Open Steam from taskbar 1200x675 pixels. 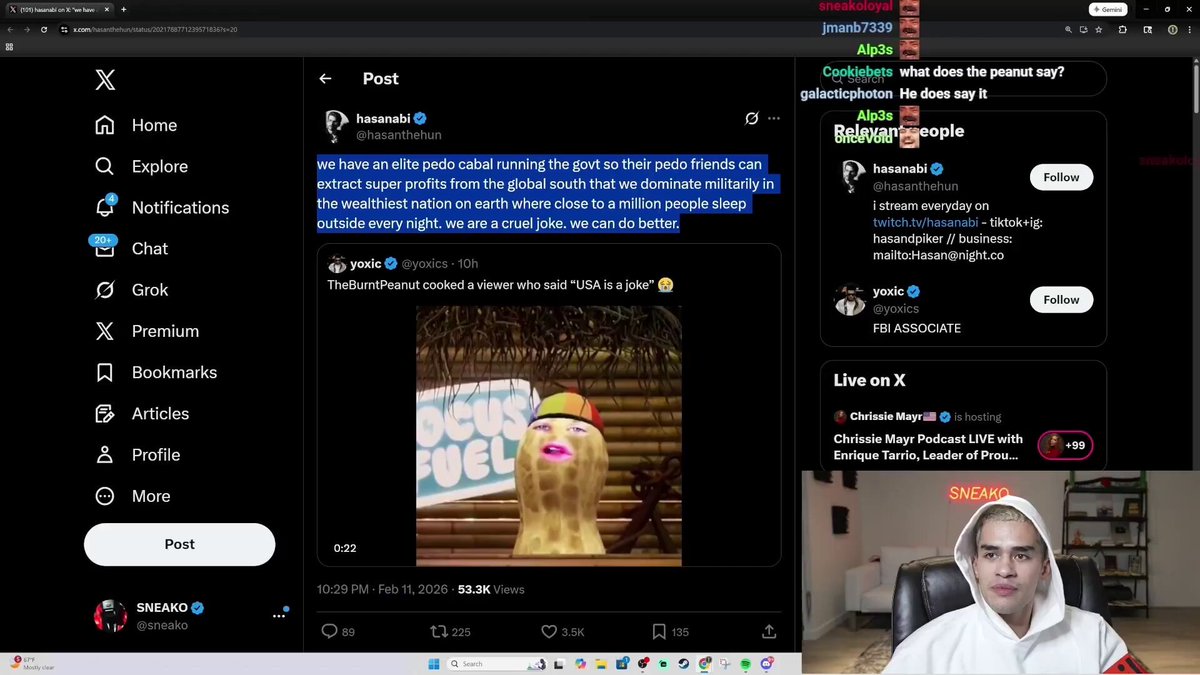(683, 664)
